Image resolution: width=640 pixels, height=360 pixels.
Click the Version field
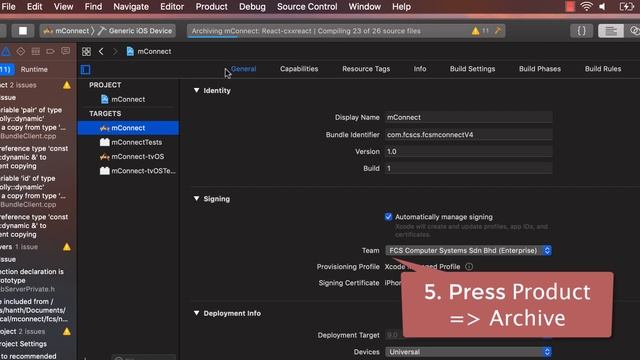pos(469,151)
